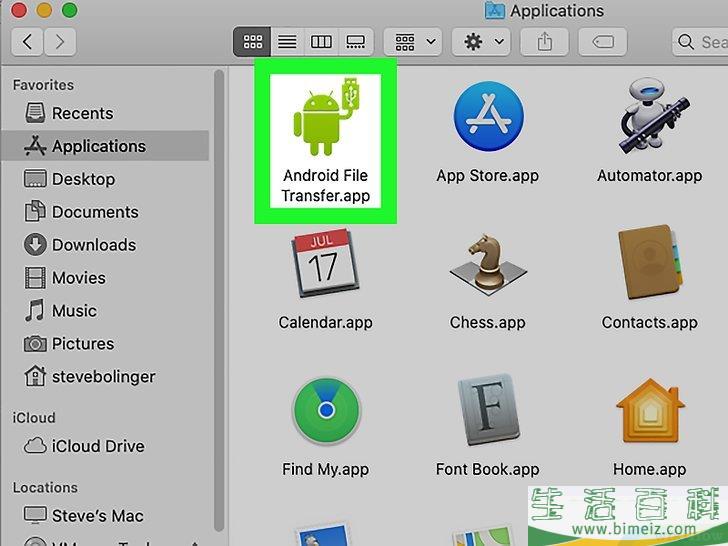
Task: Click the Calendar.app file name
Action: coord(325,322)
